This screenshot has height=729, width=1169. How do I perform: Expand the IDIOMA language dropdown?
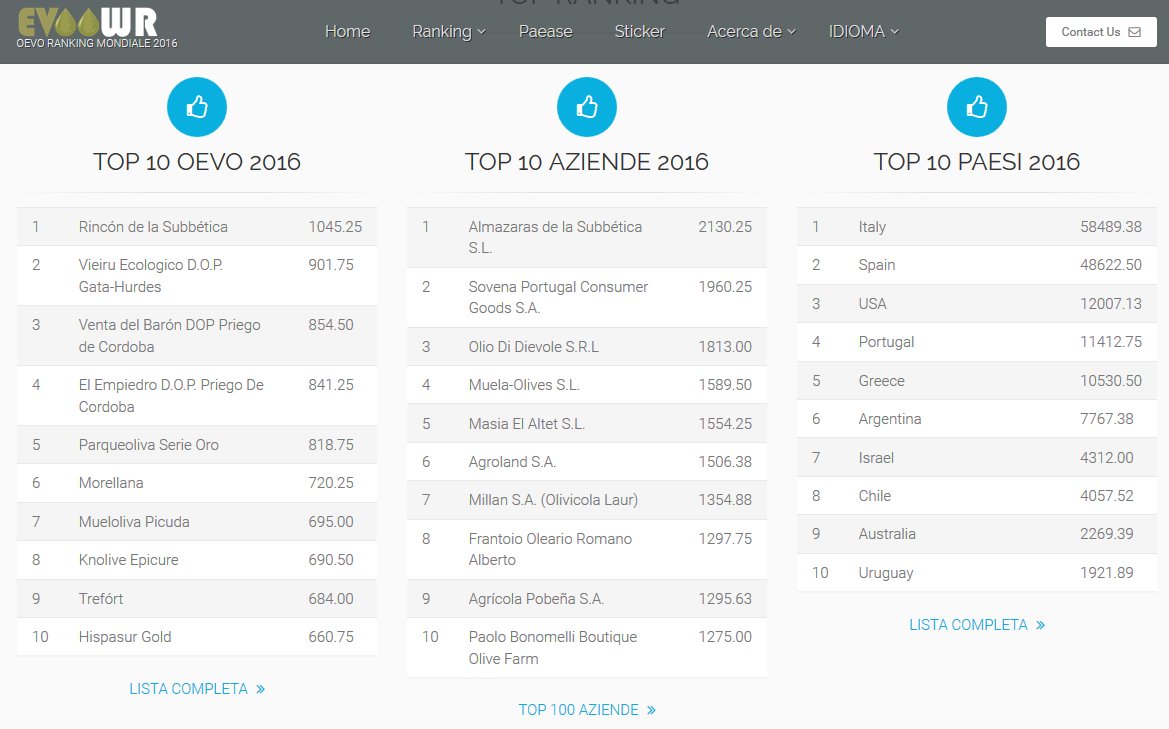(864, 31)
